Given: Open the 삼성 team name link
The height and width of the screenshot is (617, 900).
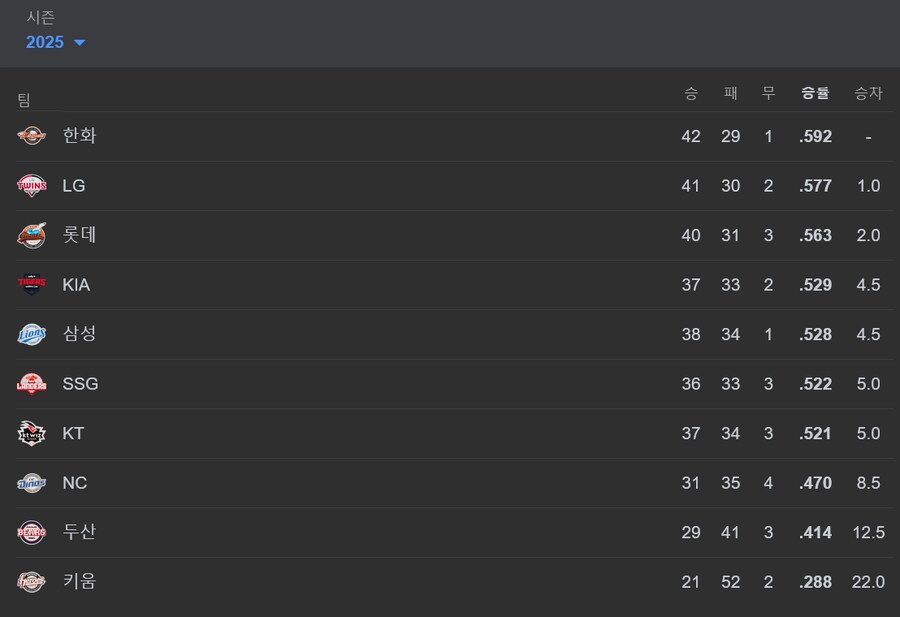Looking at the screenshot, I should [x=79, y=334].
